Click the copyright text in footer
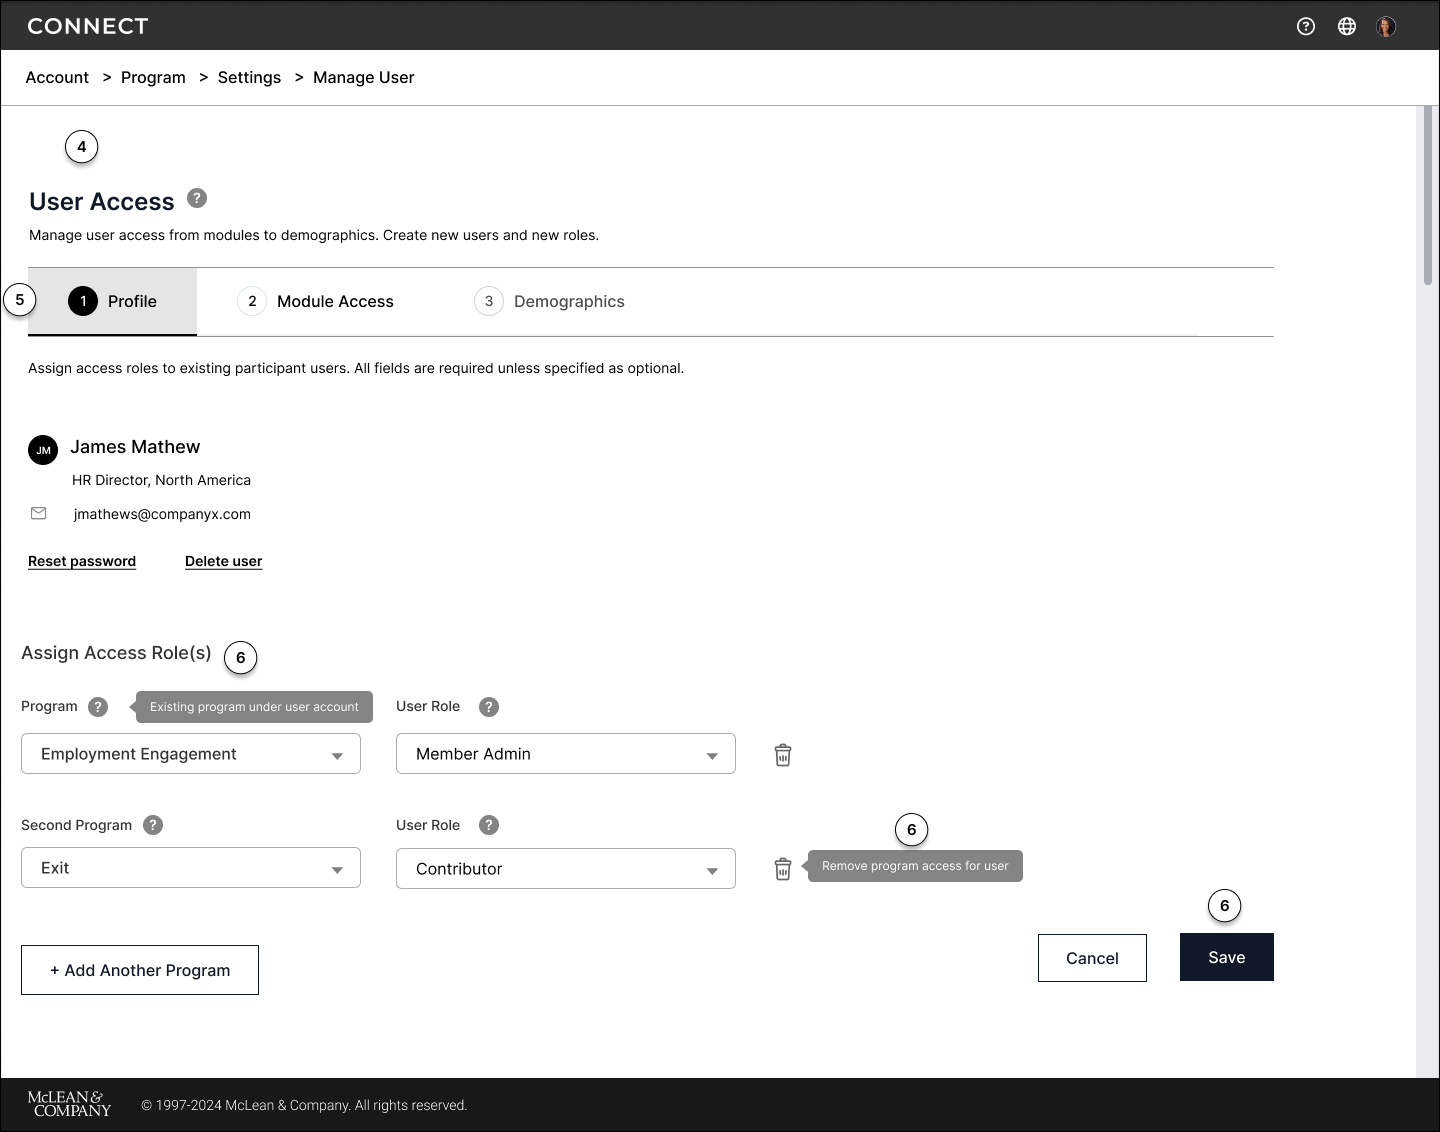Image resolution: width=1440 pixels, height=1132 pixels. (304, 1105)
